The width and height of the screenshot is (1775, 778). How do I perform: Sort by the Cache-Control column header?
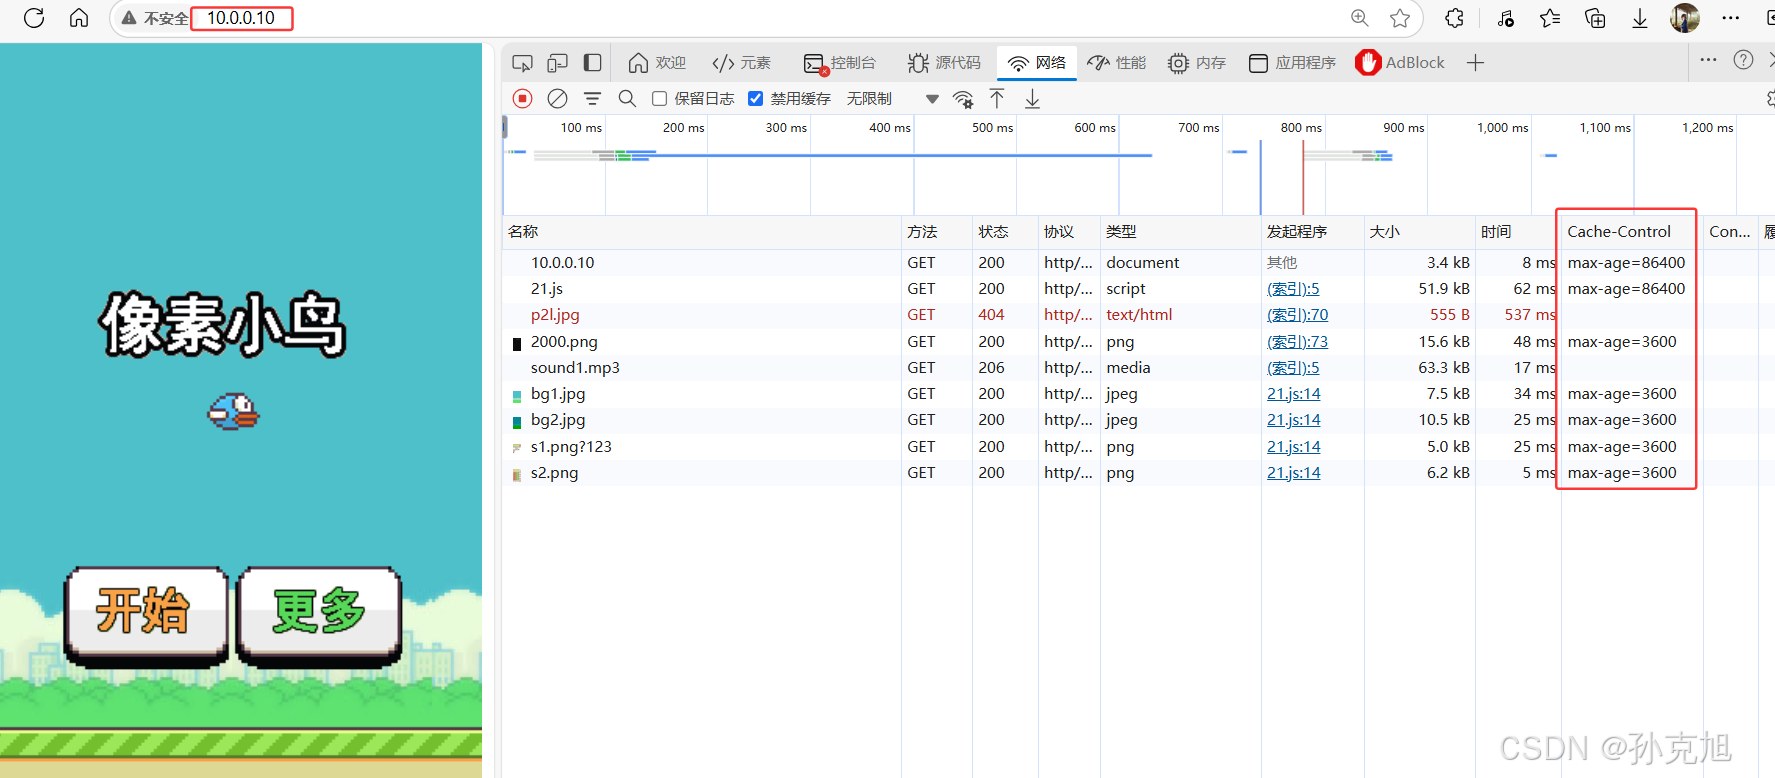point(1631,232)
